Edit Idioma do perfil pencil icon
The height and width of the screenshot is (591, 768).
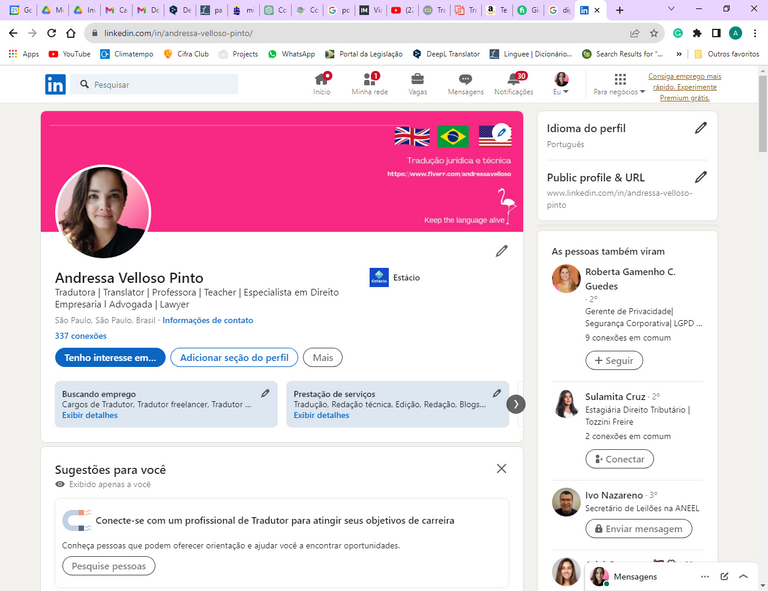tap(701, 128)
